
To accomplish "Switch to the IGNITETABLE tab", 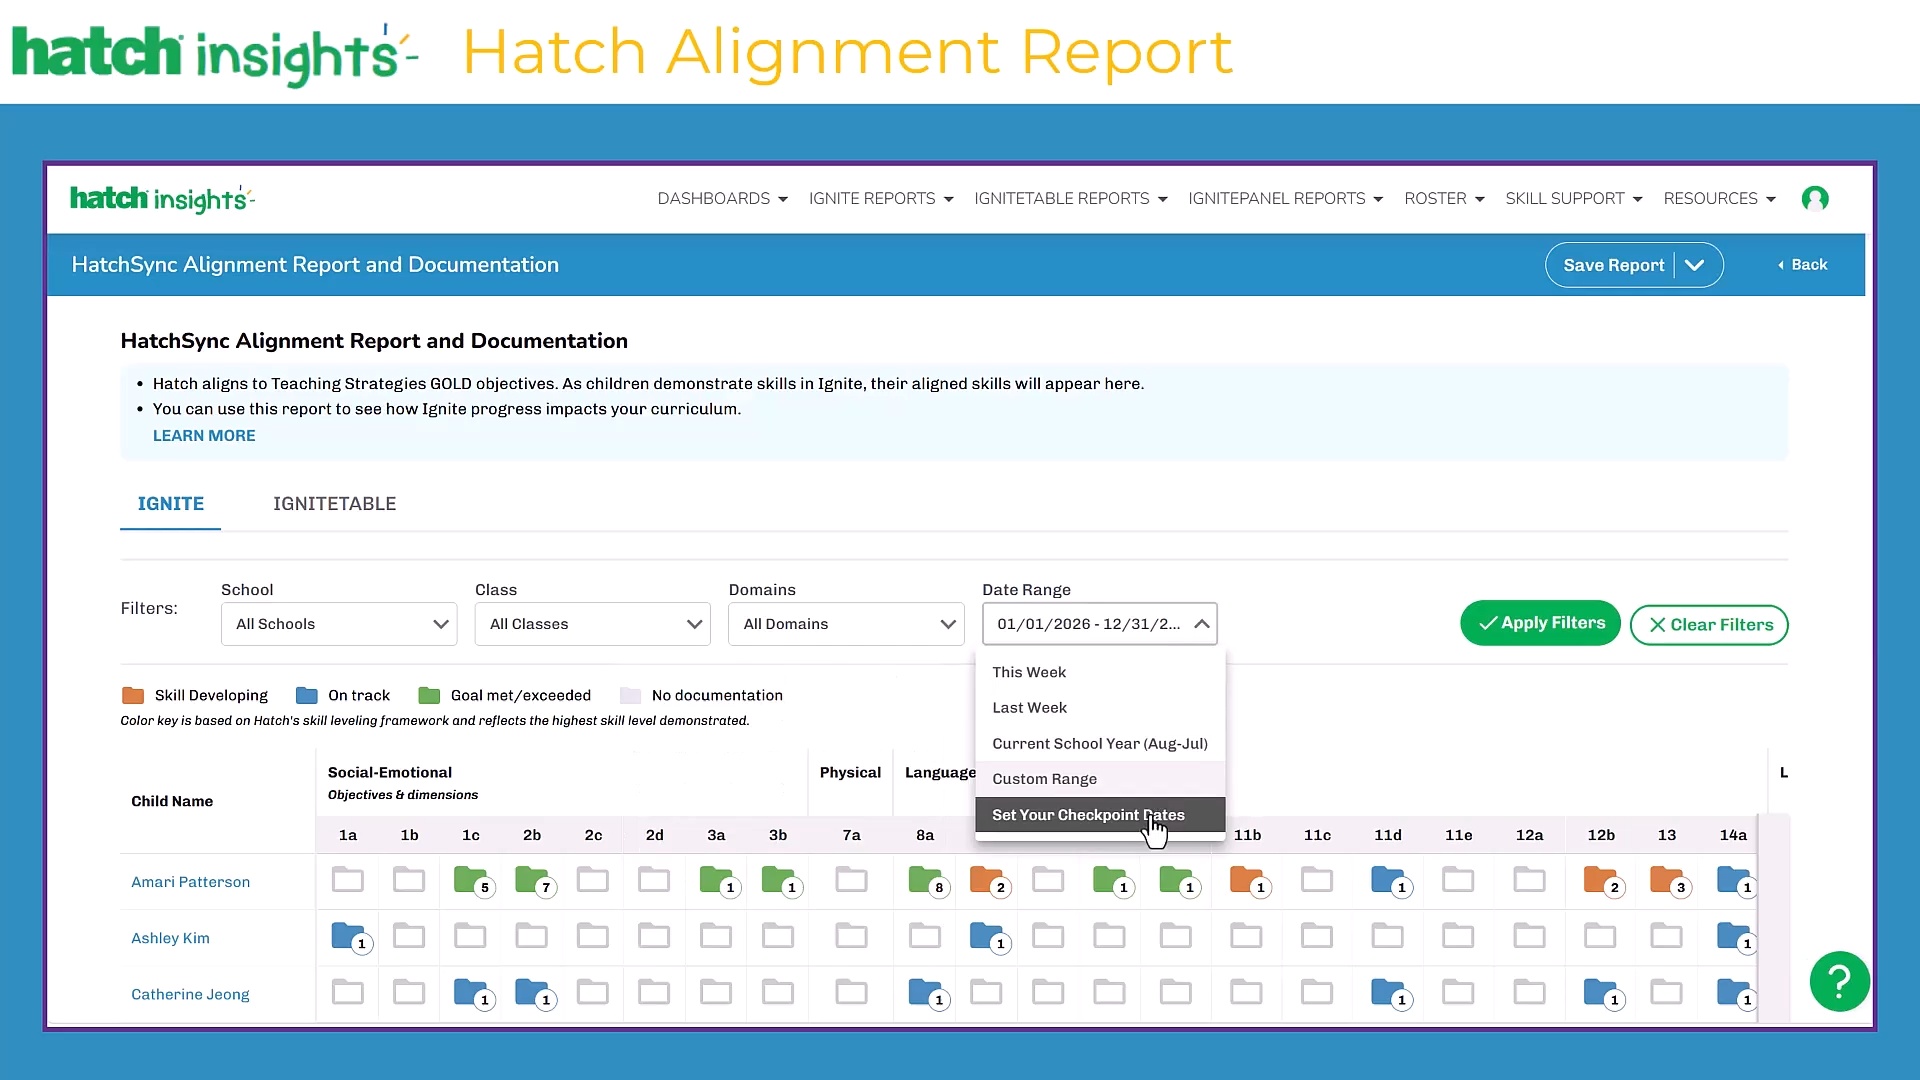I will click(335, 504).
